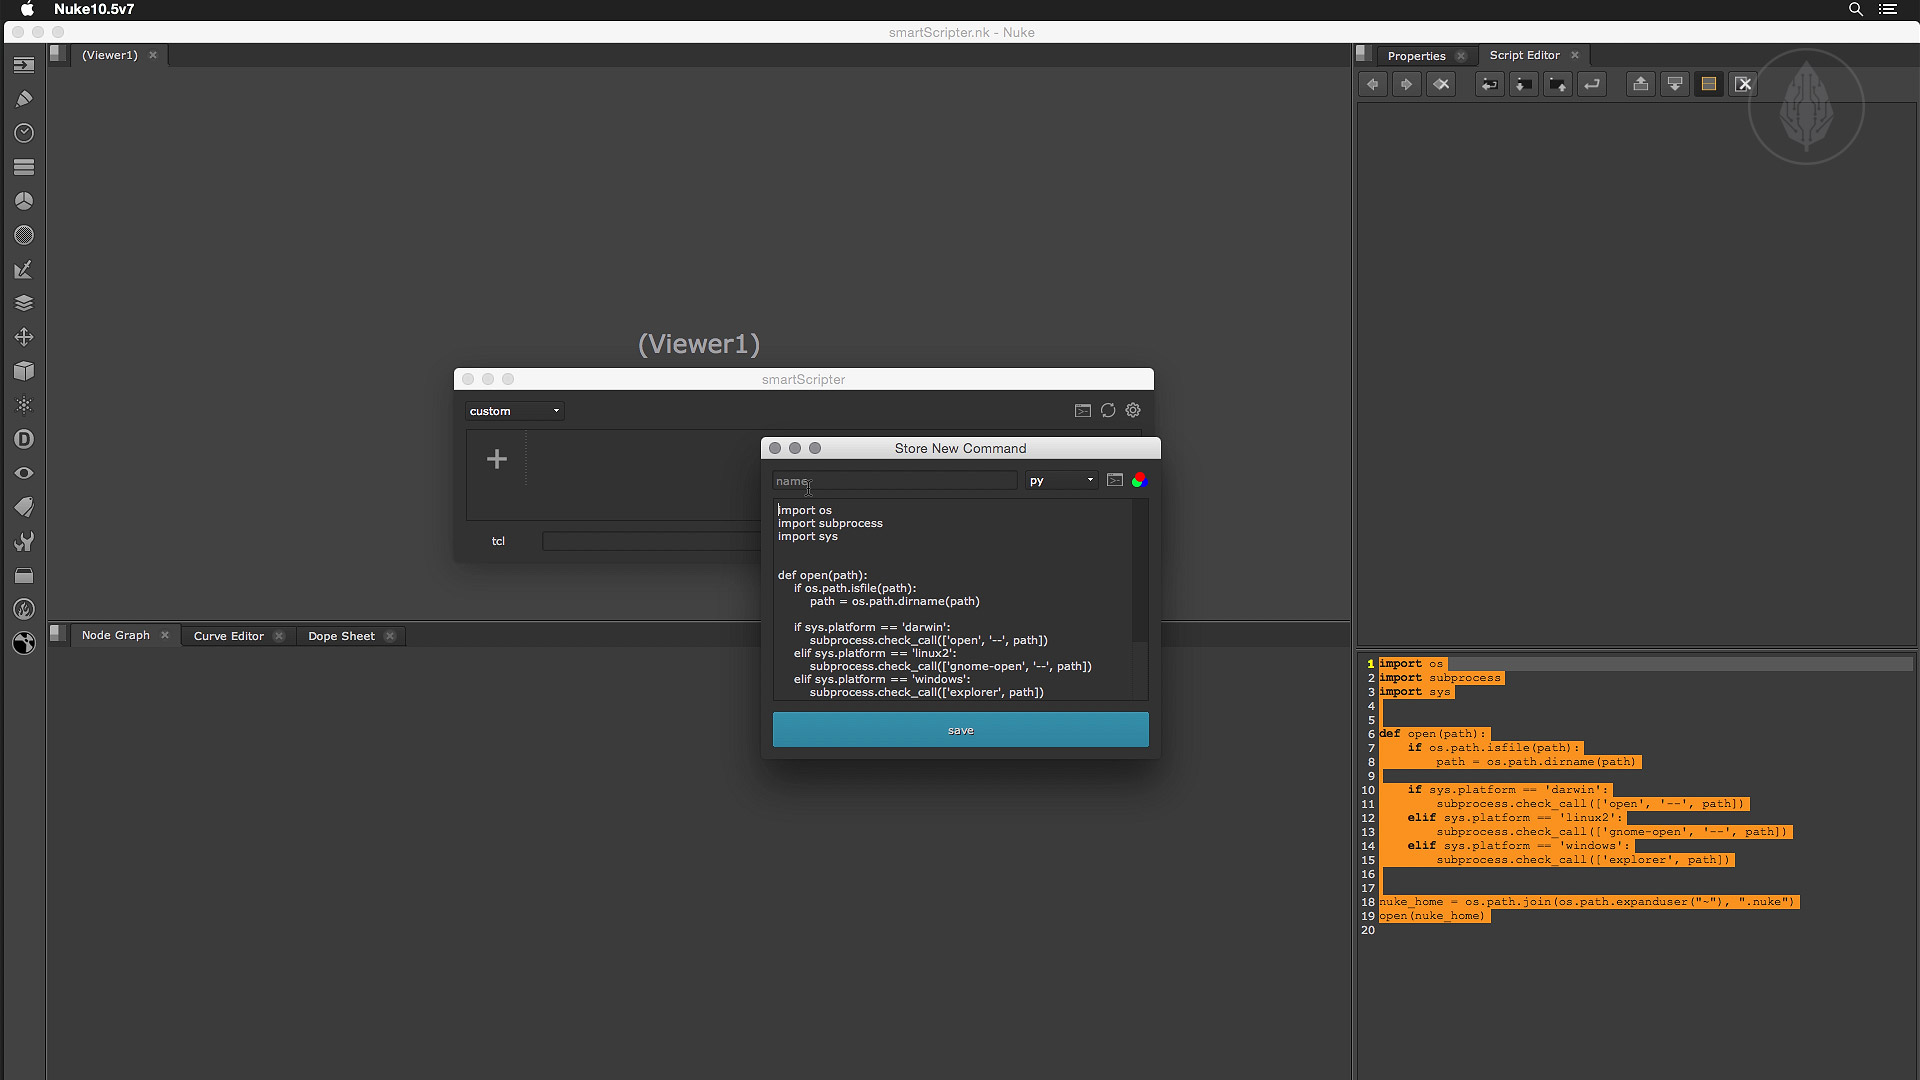
Task: Open the Time nodes clock icon
Action: pos(24,133)
